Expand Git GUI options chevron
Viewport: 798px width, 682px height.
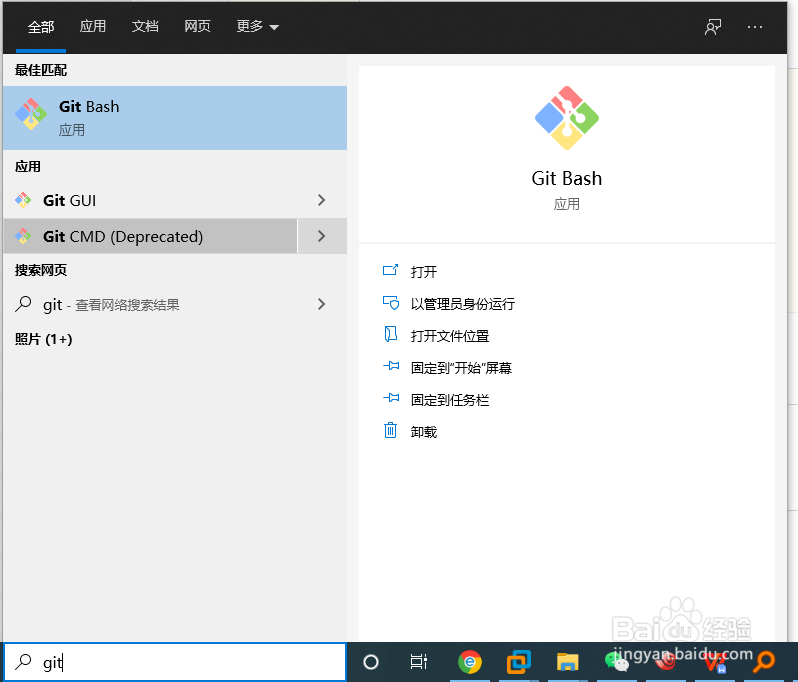coord(322,200)
